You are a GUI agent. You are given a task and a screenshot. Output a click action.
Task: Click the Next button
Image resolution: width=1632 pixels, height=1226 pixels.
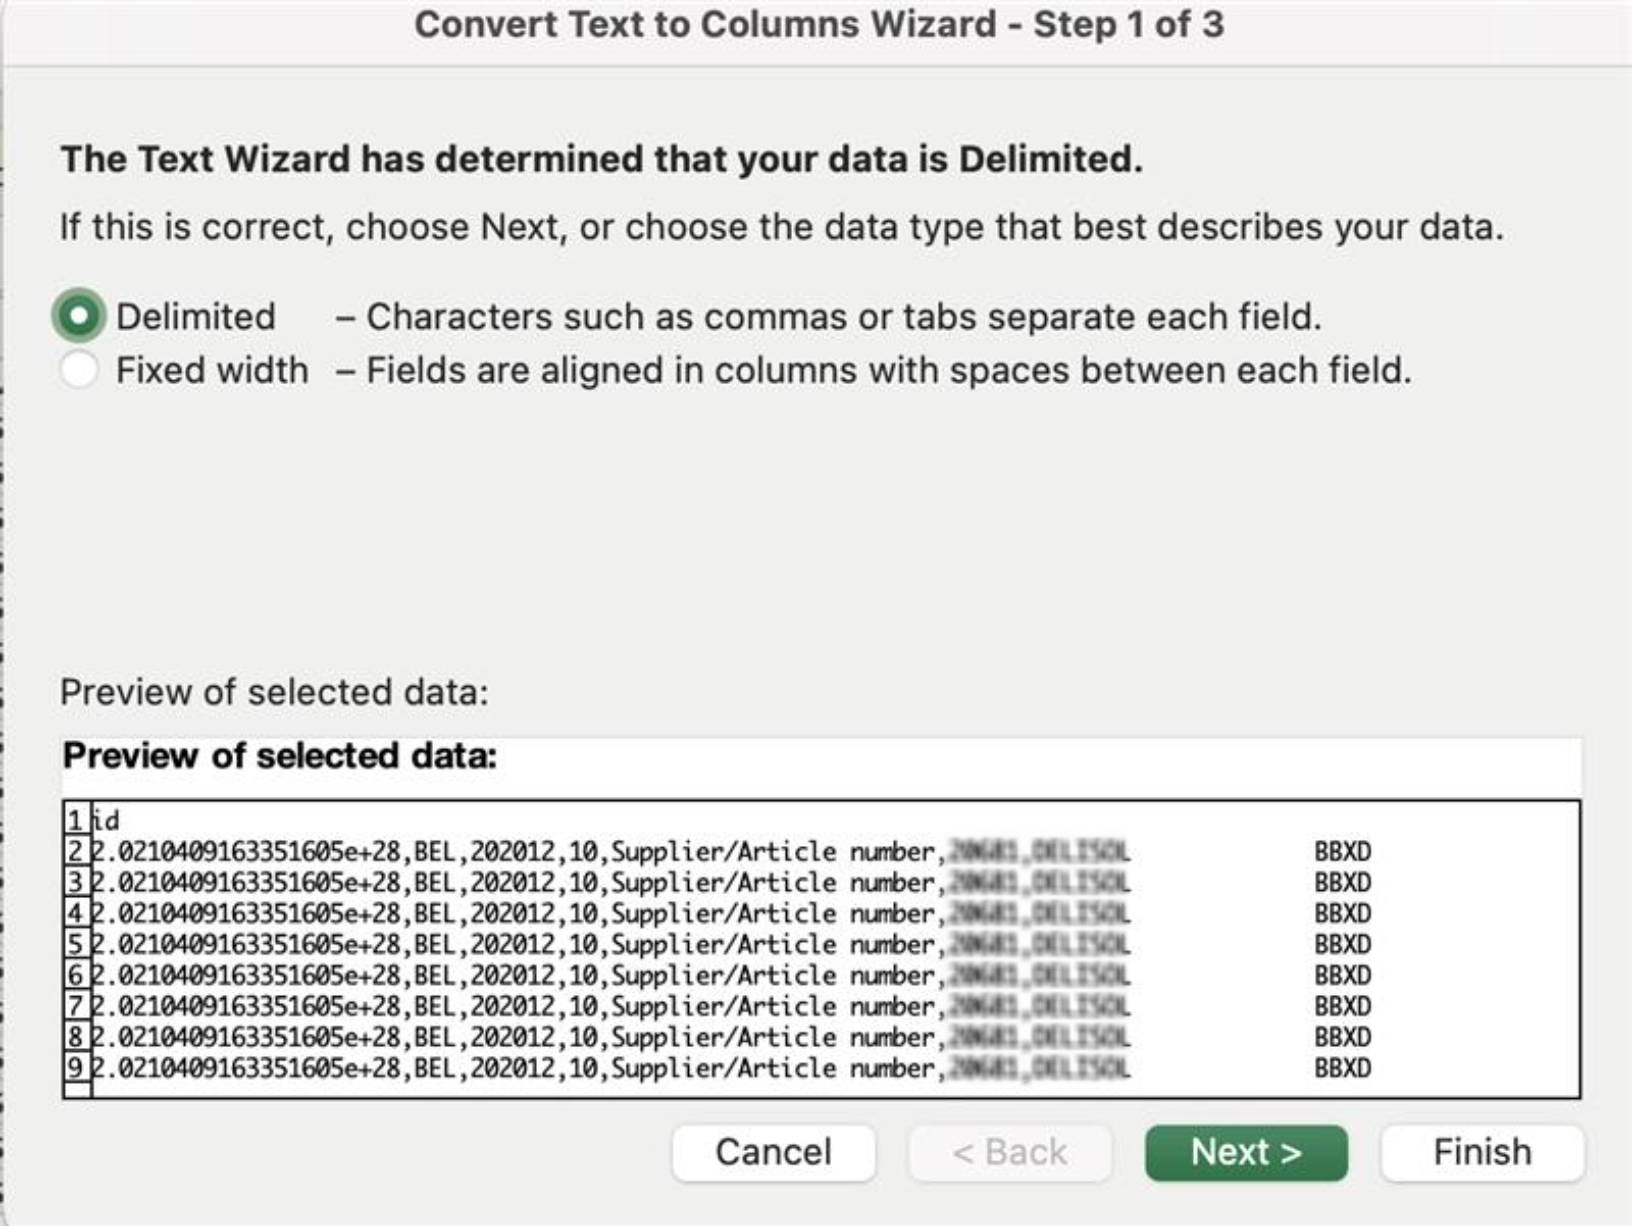1245,1151
